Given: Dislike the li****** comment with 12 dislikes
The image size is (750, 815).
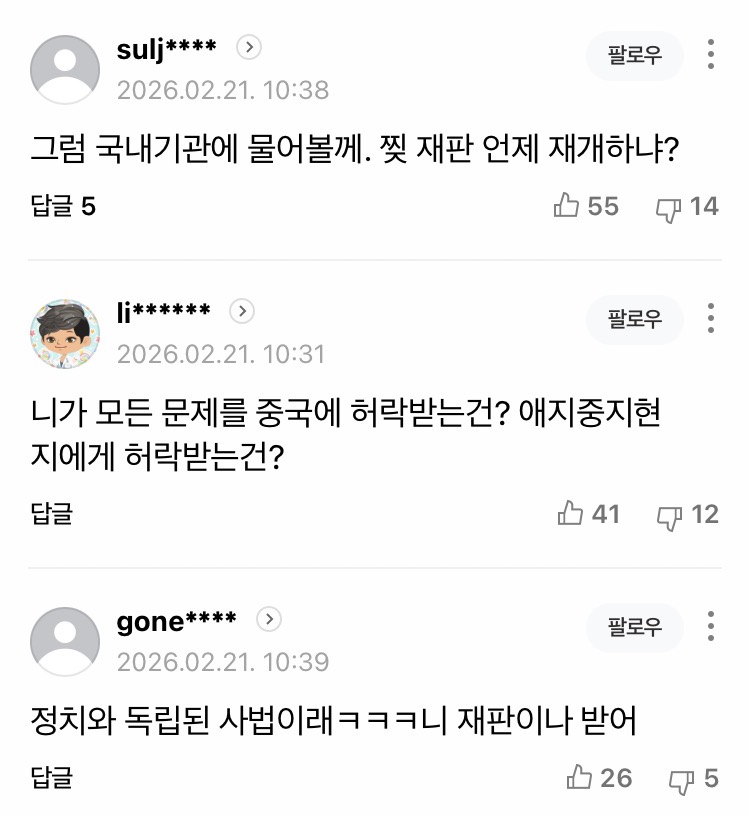Looking at the screenshot, I should 669,515.
